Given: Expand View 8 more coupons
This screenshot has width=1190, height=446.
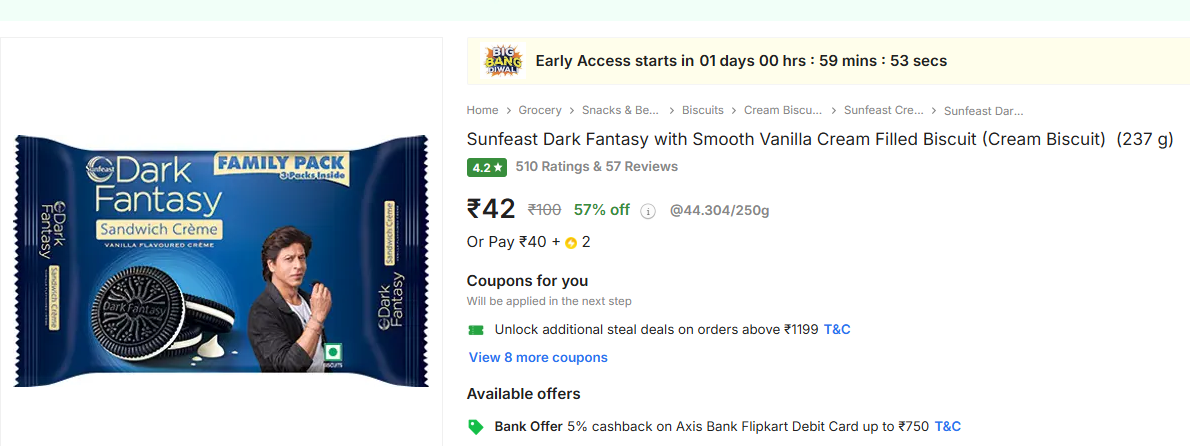Looking at the screenshot, I should [538, 357].
